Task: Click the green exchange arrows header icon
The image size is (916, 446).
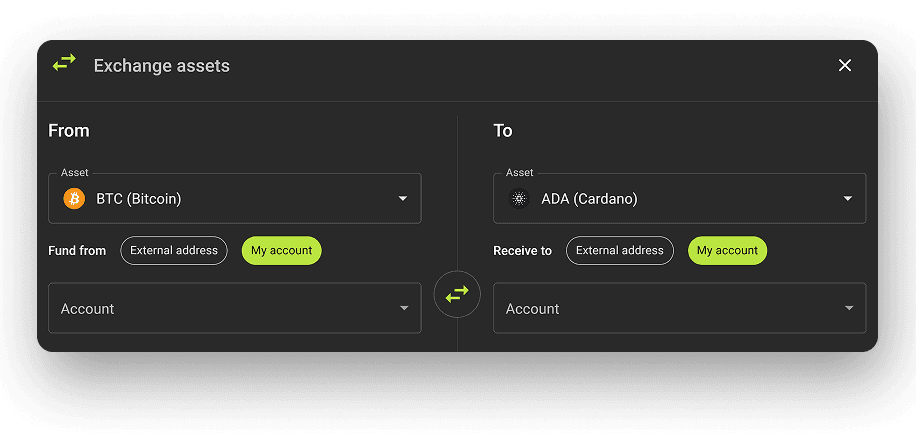Action: pyautogui.click(x=64, y=63)
